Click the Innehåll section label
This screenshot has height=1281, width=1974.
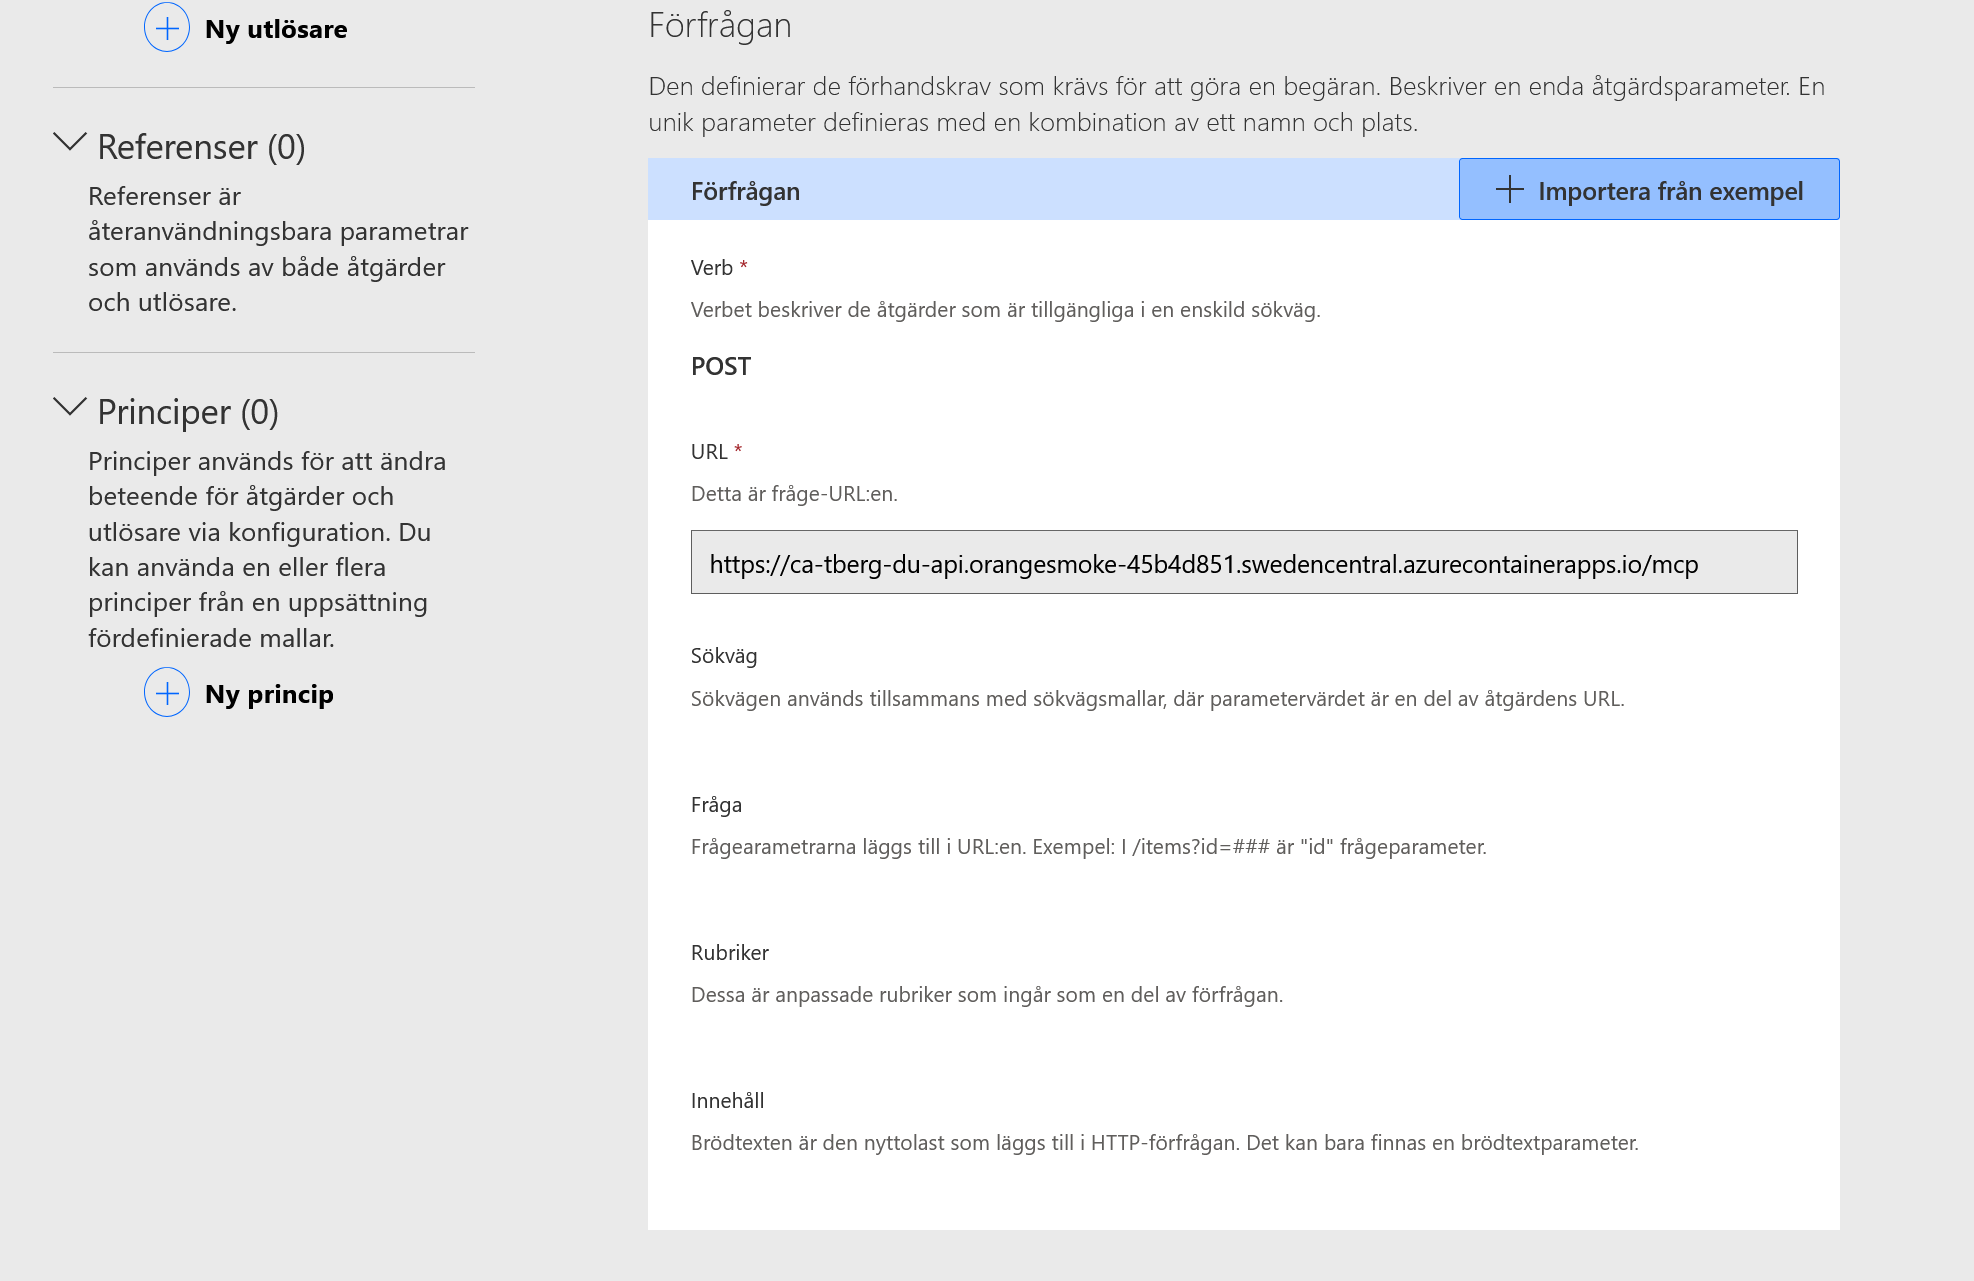click(727, 1101)
